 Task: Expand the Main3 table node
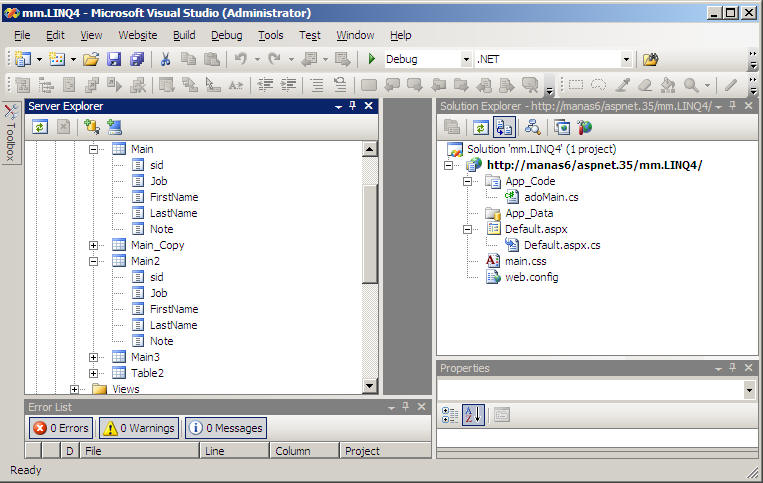click(93, 358)
